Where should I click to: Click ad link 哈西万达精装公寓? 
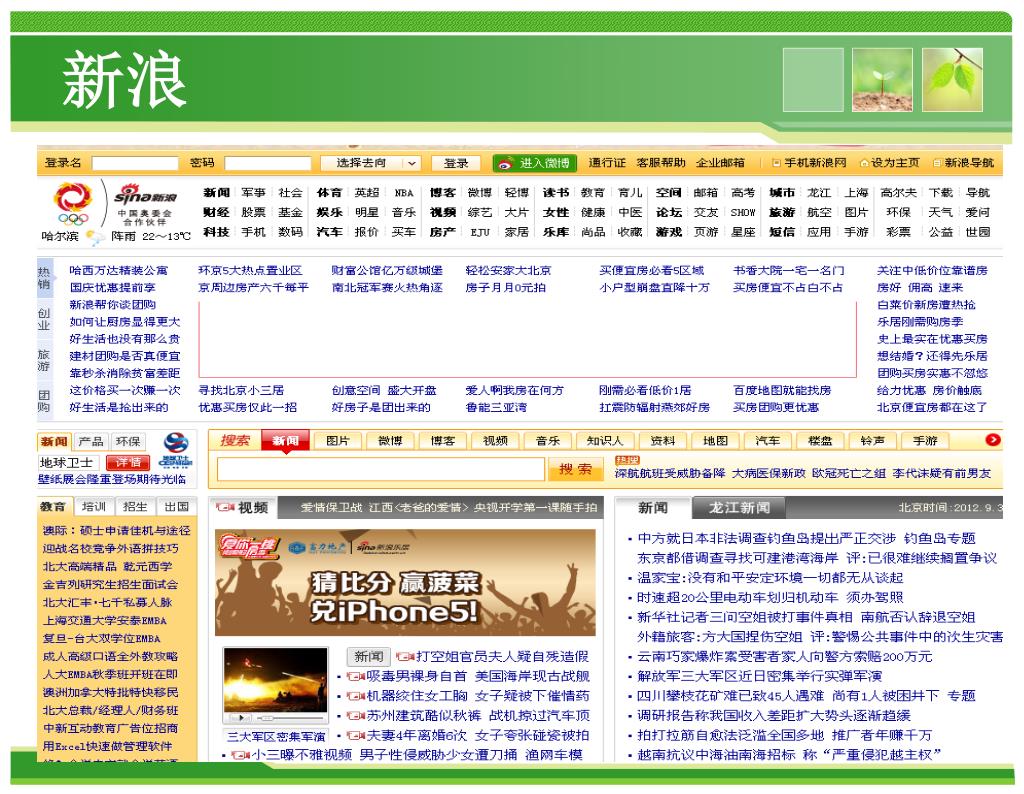point(118,270)
